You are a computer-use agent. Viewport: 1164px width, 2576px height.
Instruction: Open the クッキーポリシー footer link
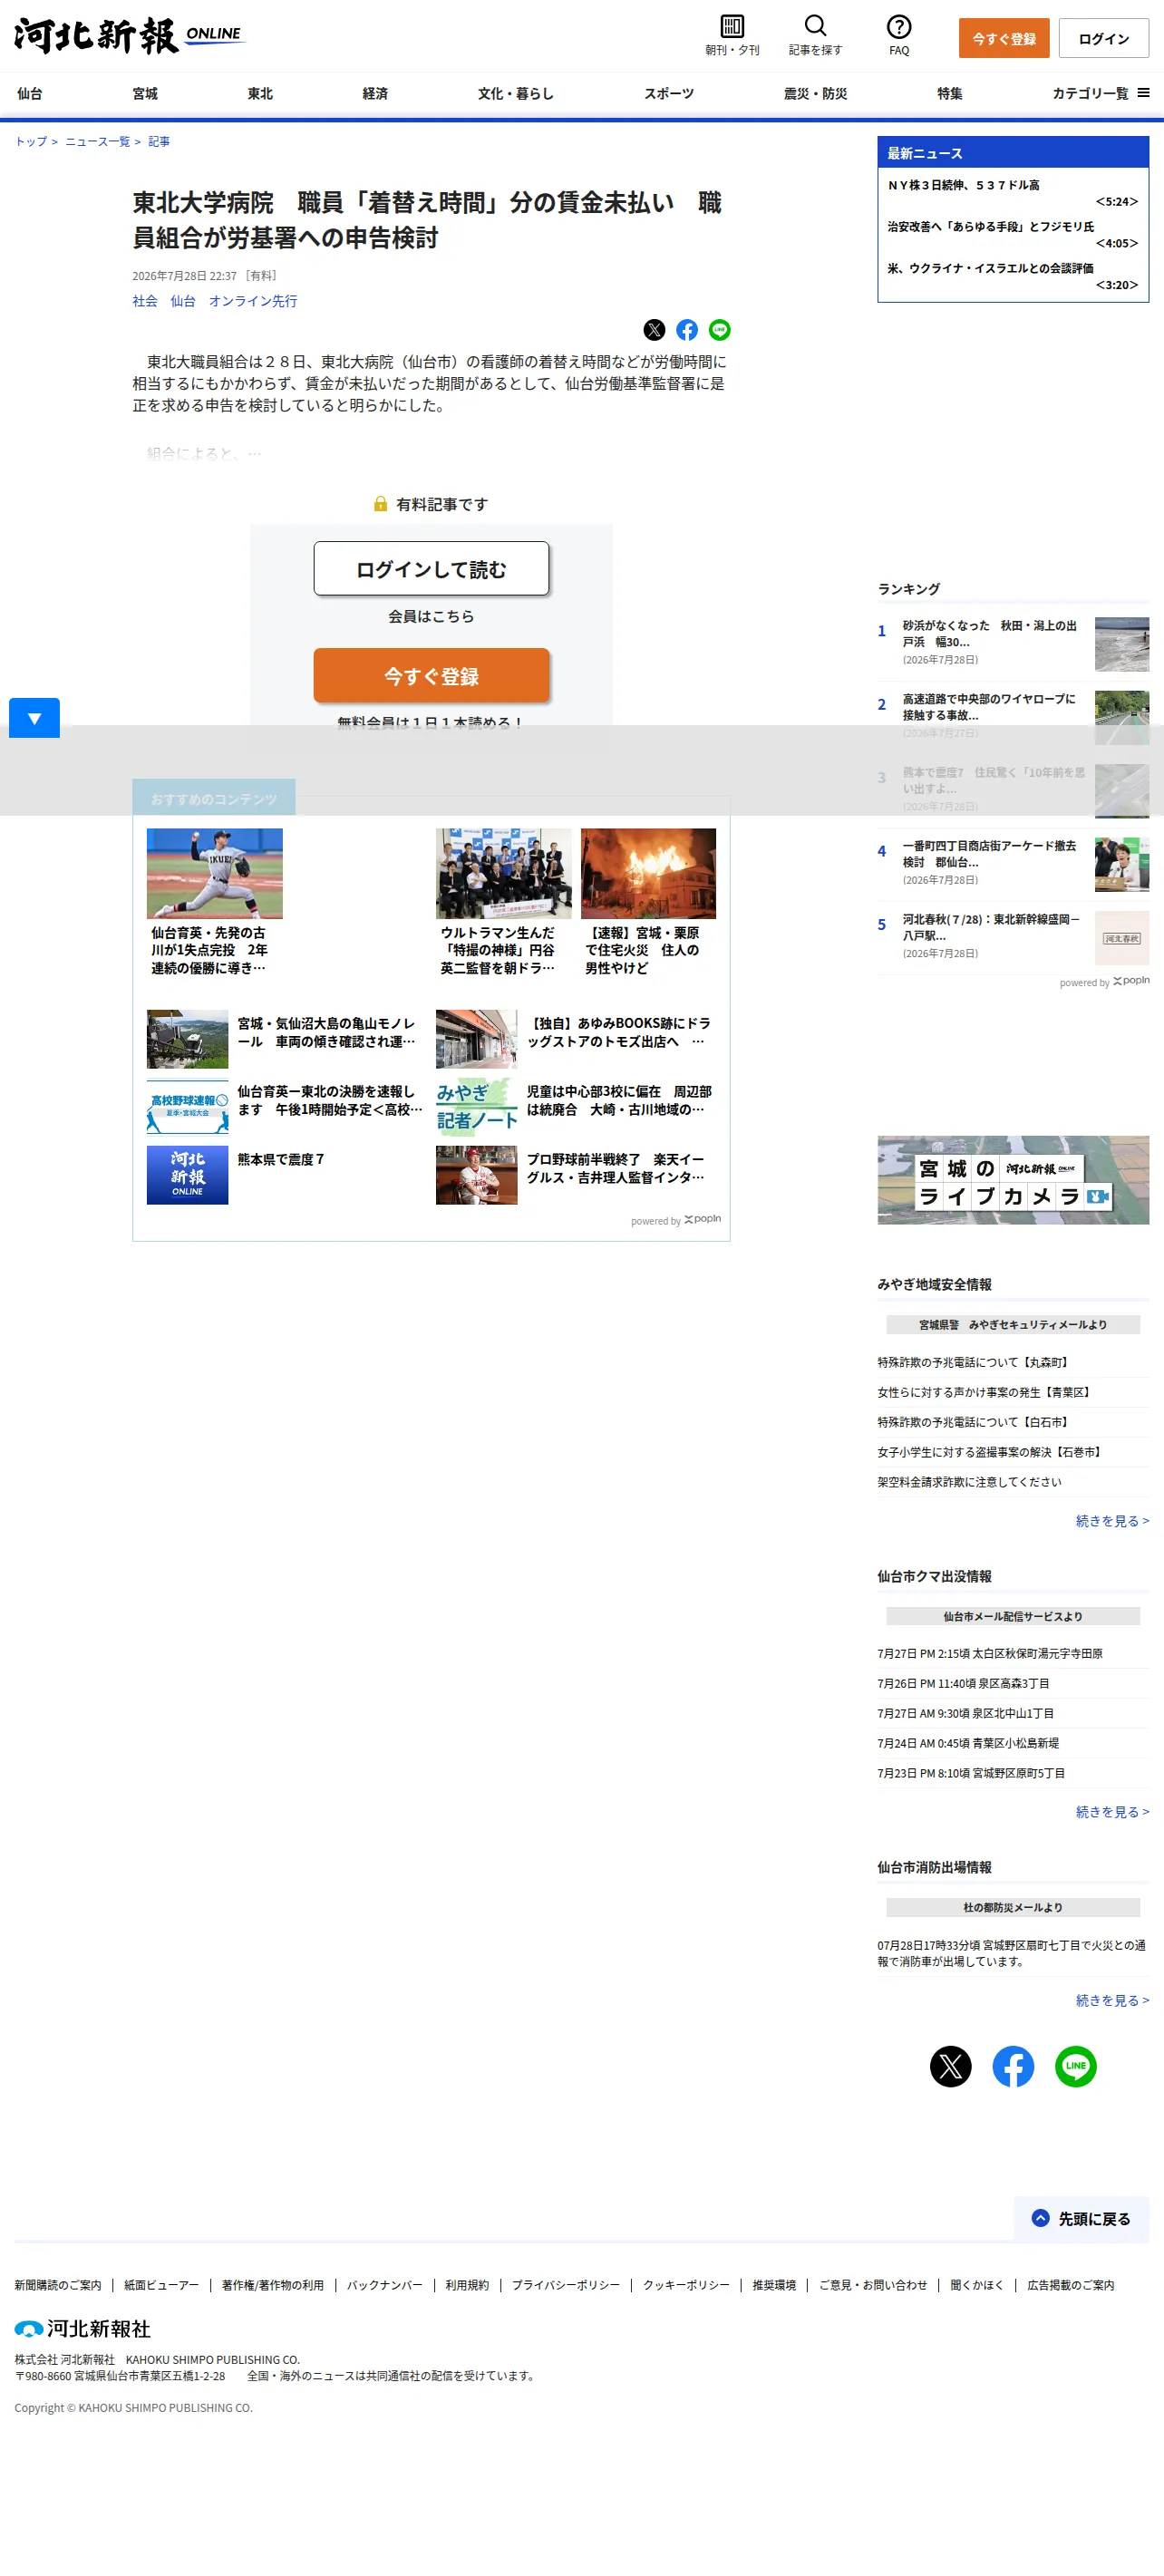coord(686,2285)
